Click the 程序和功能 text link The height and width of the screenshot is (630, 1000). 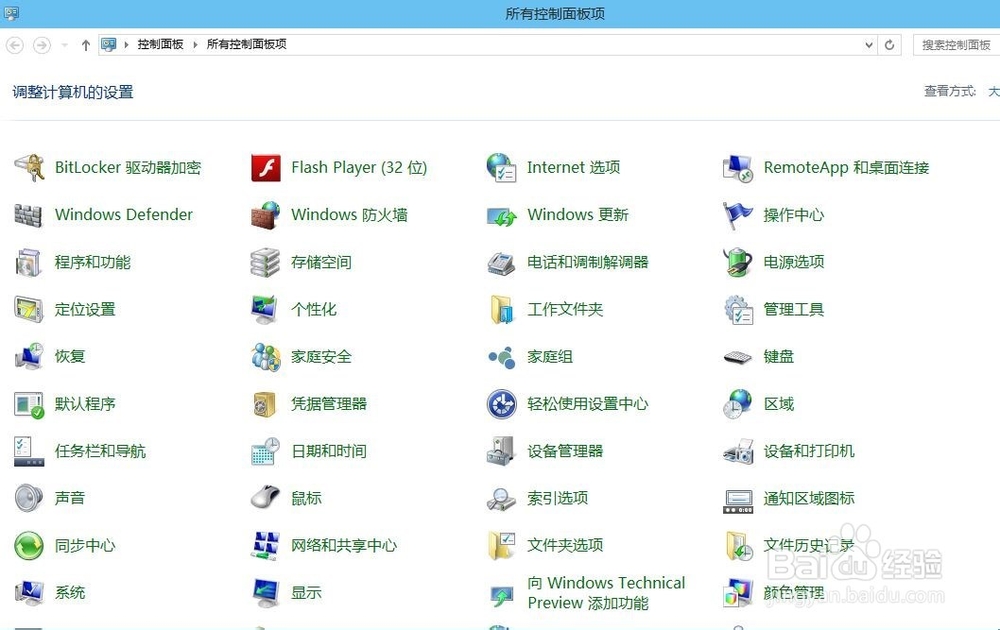click(92, 263)
